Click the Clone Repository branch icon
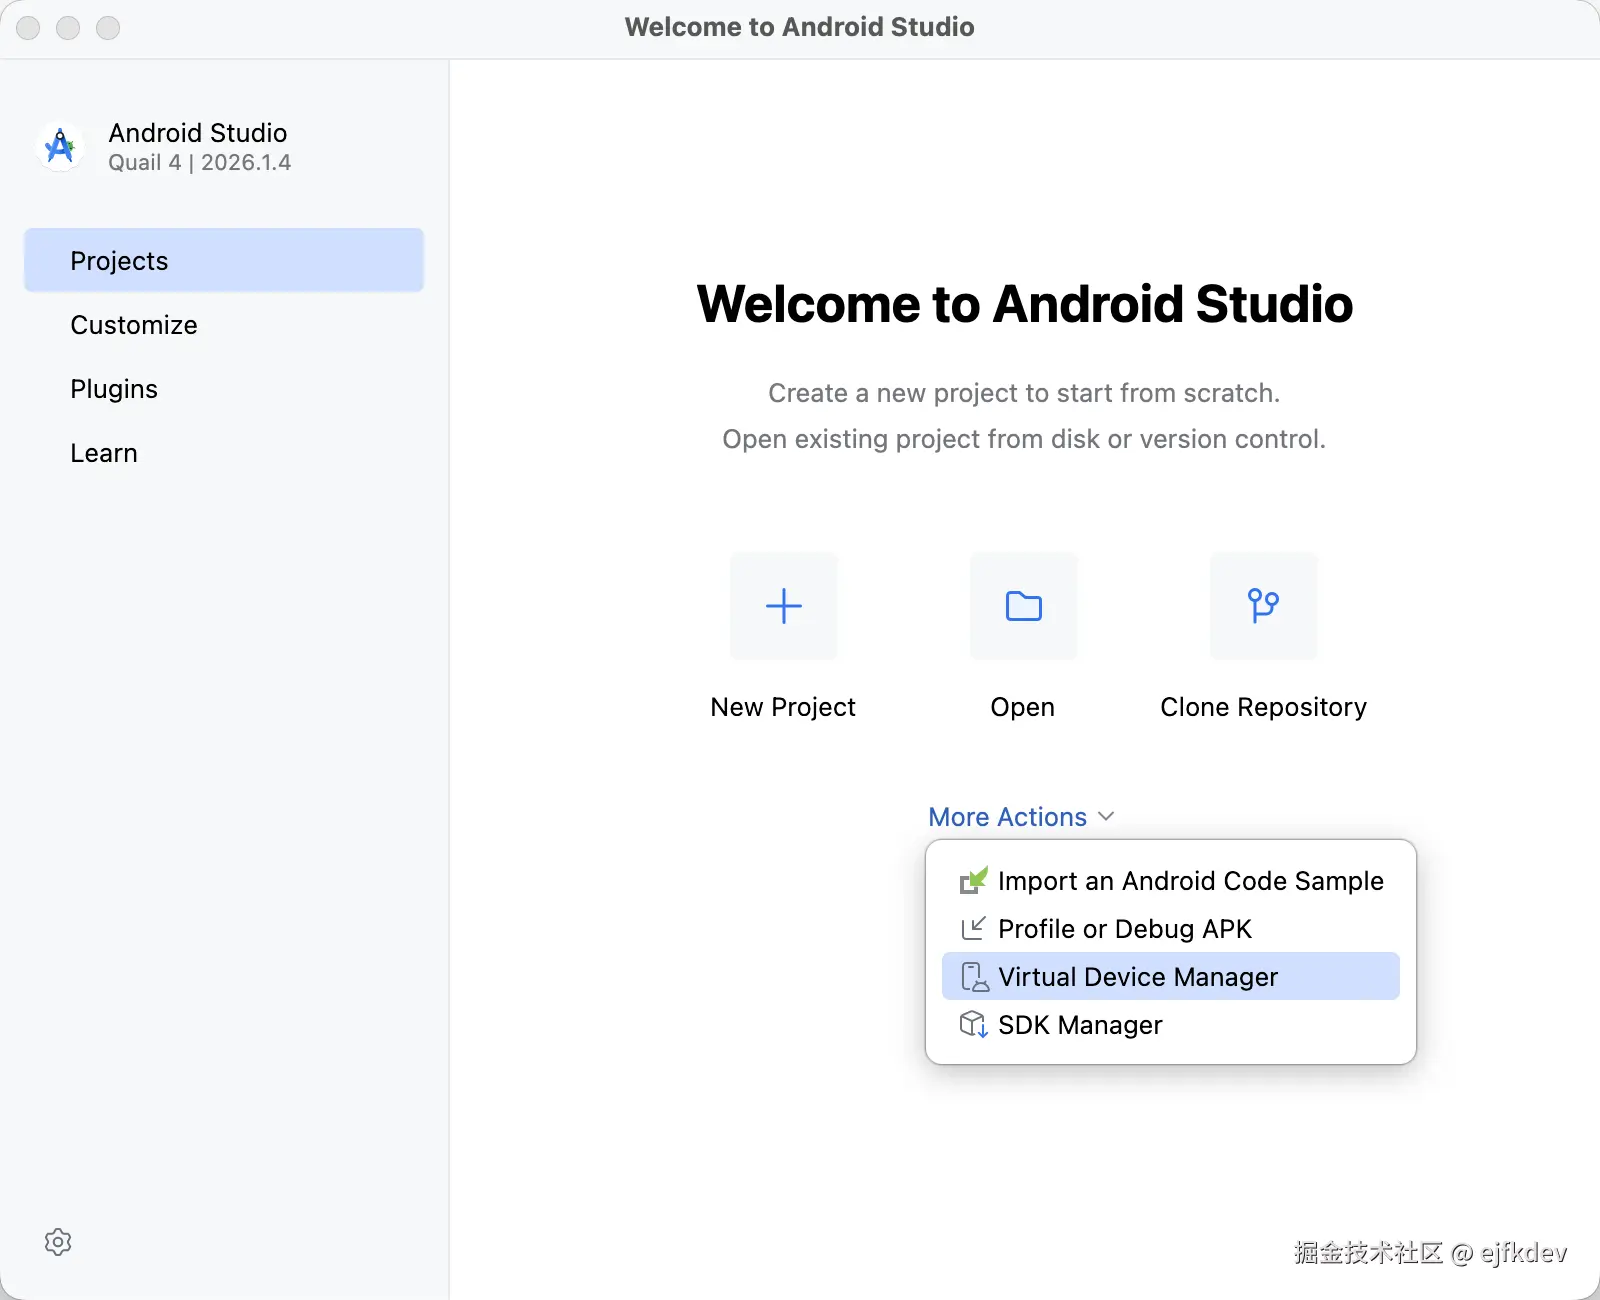 click(x=1264, y=606)
